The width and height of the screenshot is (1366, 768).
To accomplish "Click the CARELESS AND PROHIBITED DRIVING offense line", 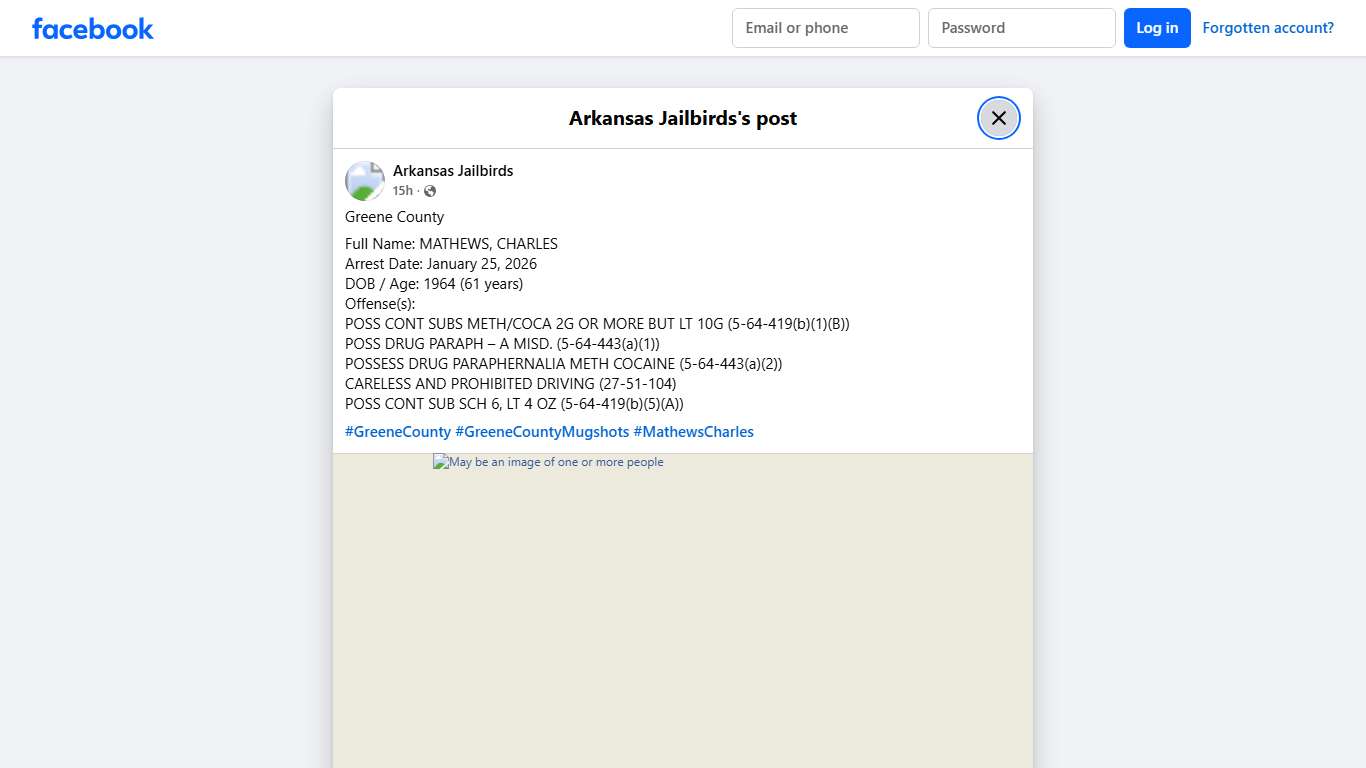I will 510,384.
